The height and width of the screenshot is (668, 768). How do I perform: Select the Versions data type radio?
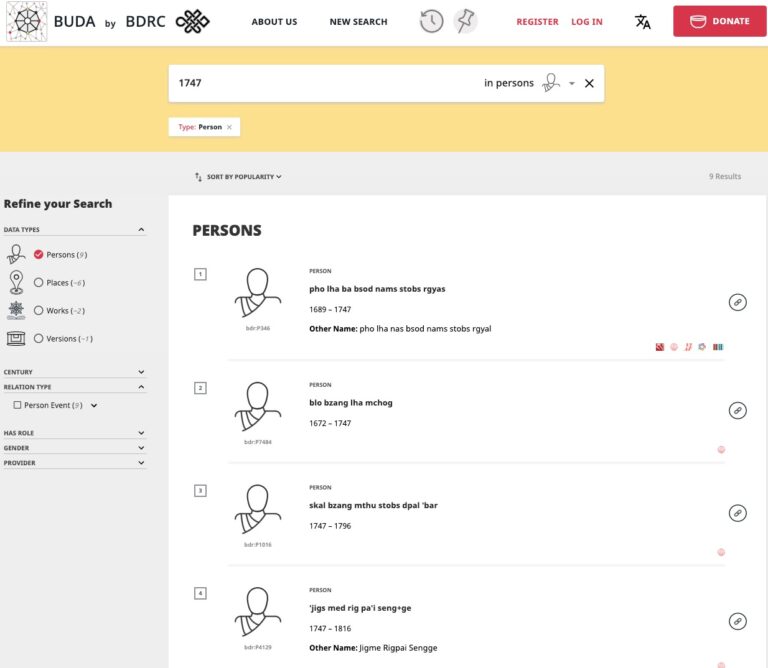(39, 339)
